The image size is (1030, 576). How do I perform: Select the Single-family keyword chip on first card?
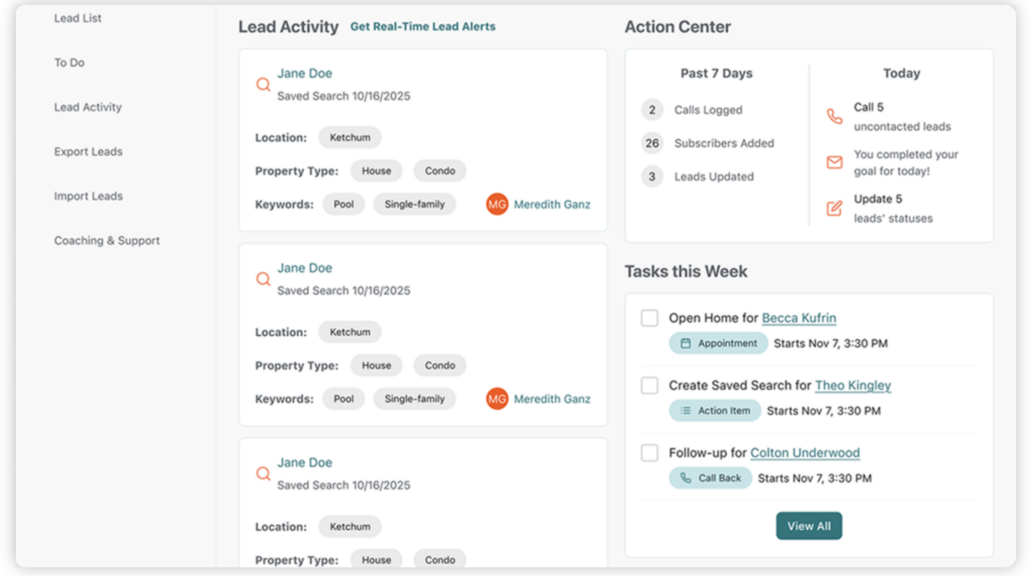(x=414, y=204)
